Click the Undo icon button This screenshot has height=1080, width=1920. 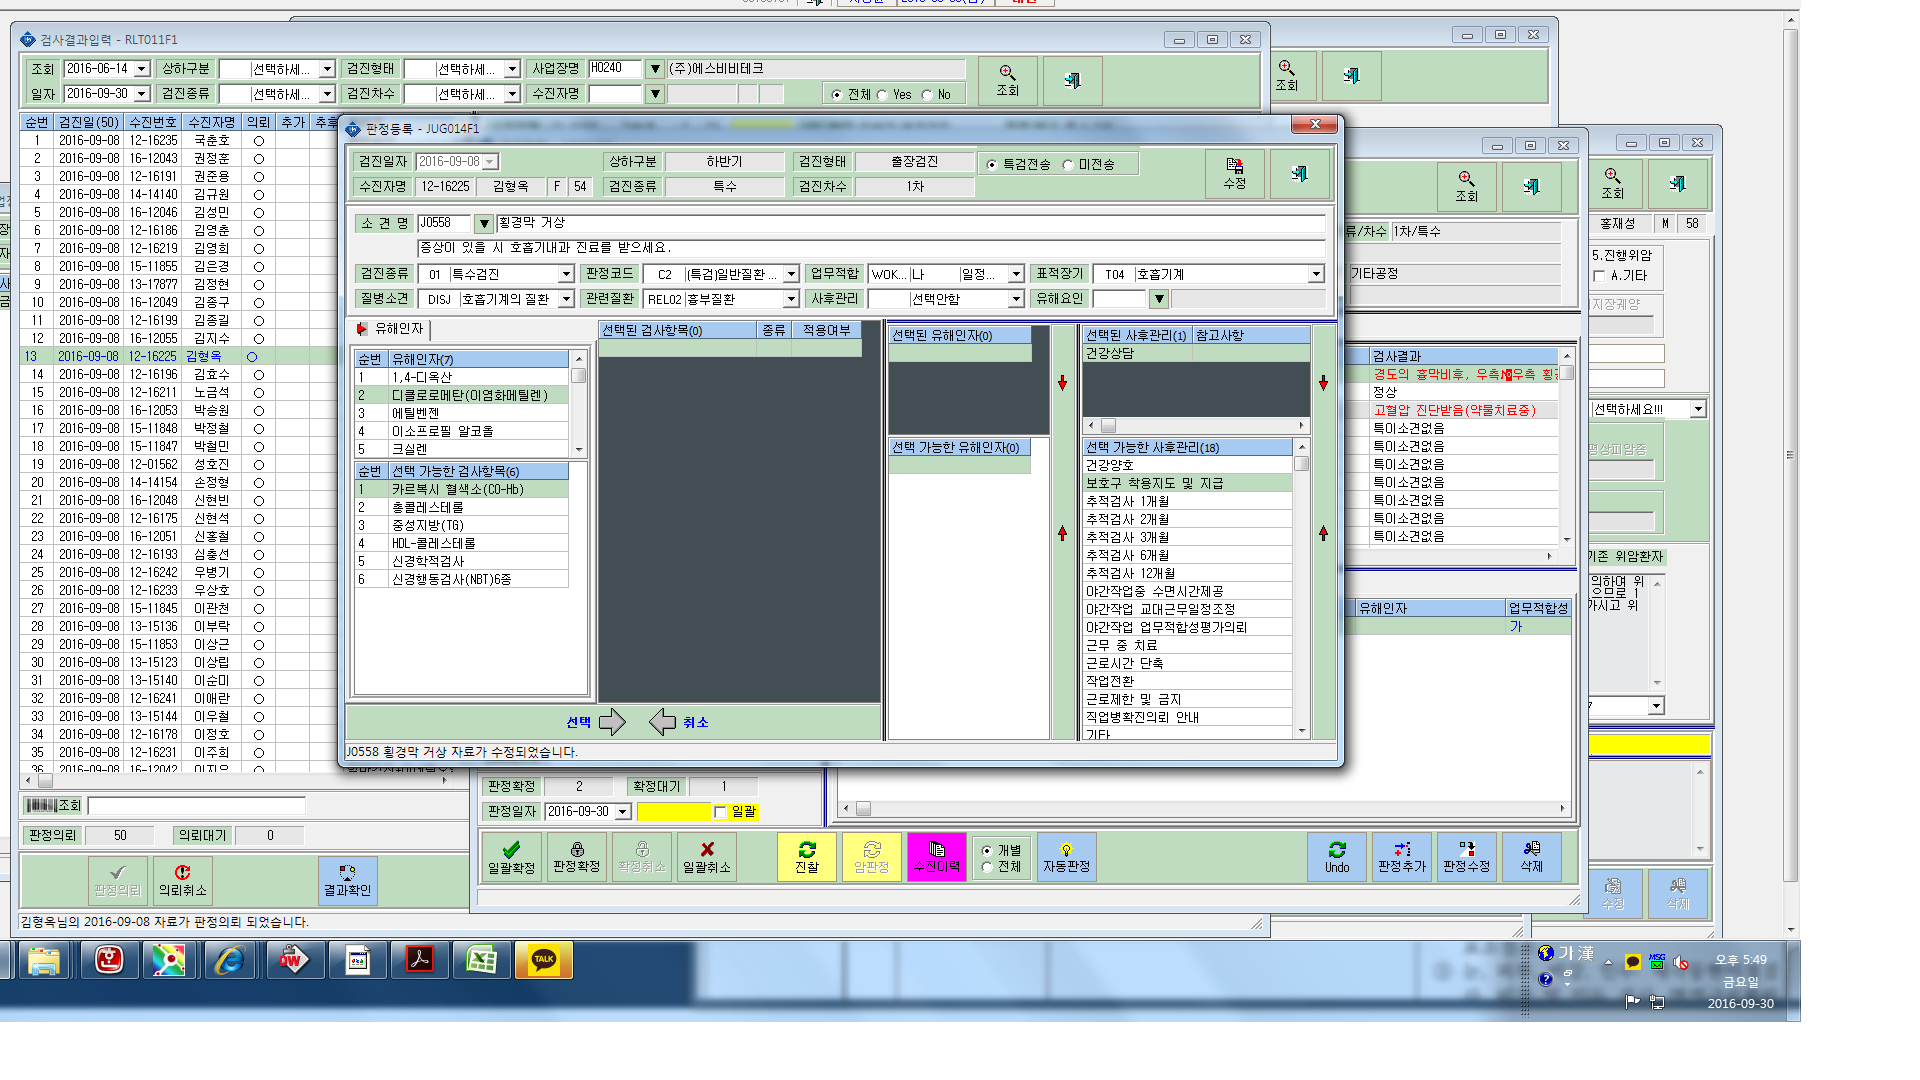[1337, 857]
